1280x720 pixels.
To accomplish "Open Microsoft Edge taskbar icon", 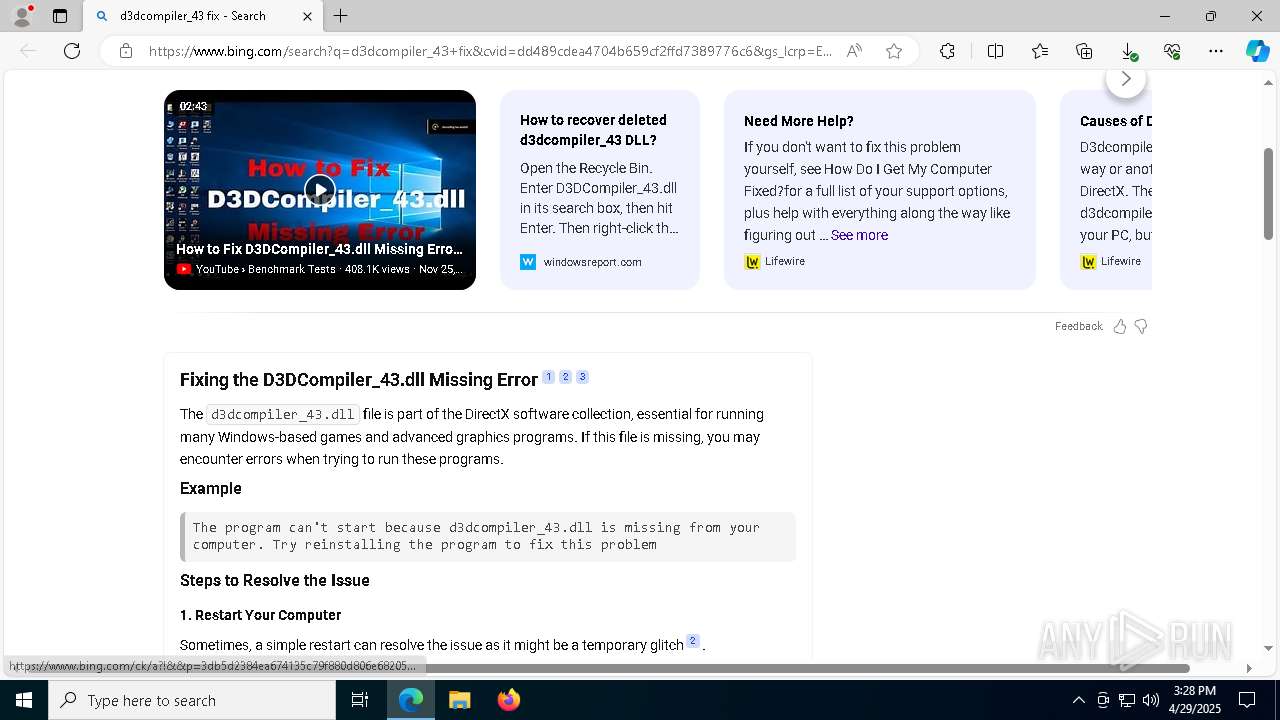I will [x=411, y=700].
